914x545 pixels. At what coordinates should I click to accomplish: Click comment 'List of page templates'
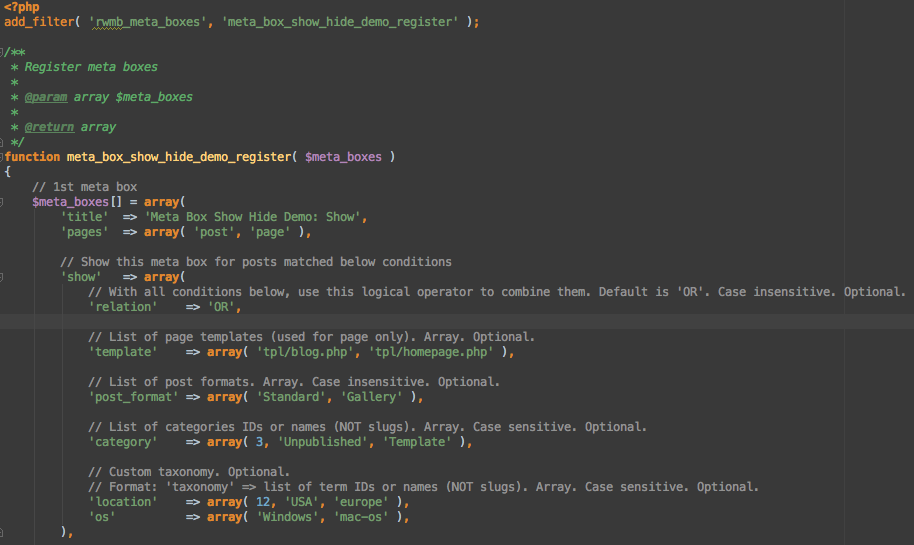click(x=311, y=337)
